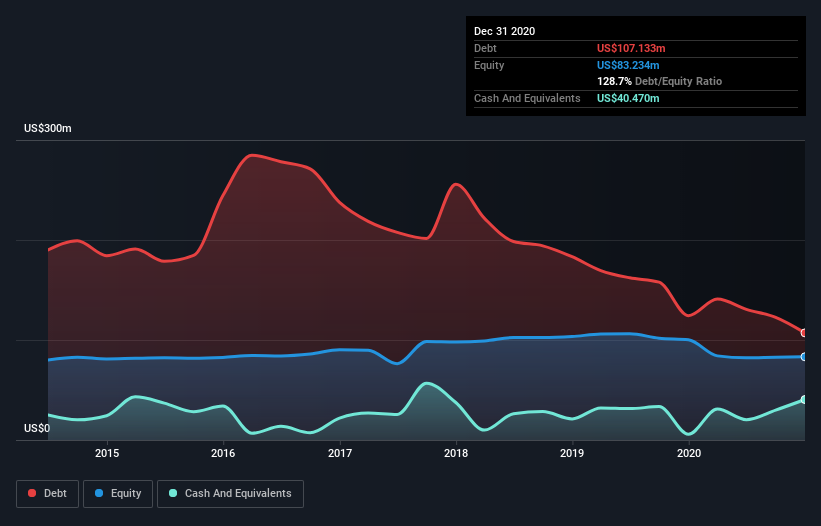Toggle the Cash And Equivalents legend button

pos(230,494)
